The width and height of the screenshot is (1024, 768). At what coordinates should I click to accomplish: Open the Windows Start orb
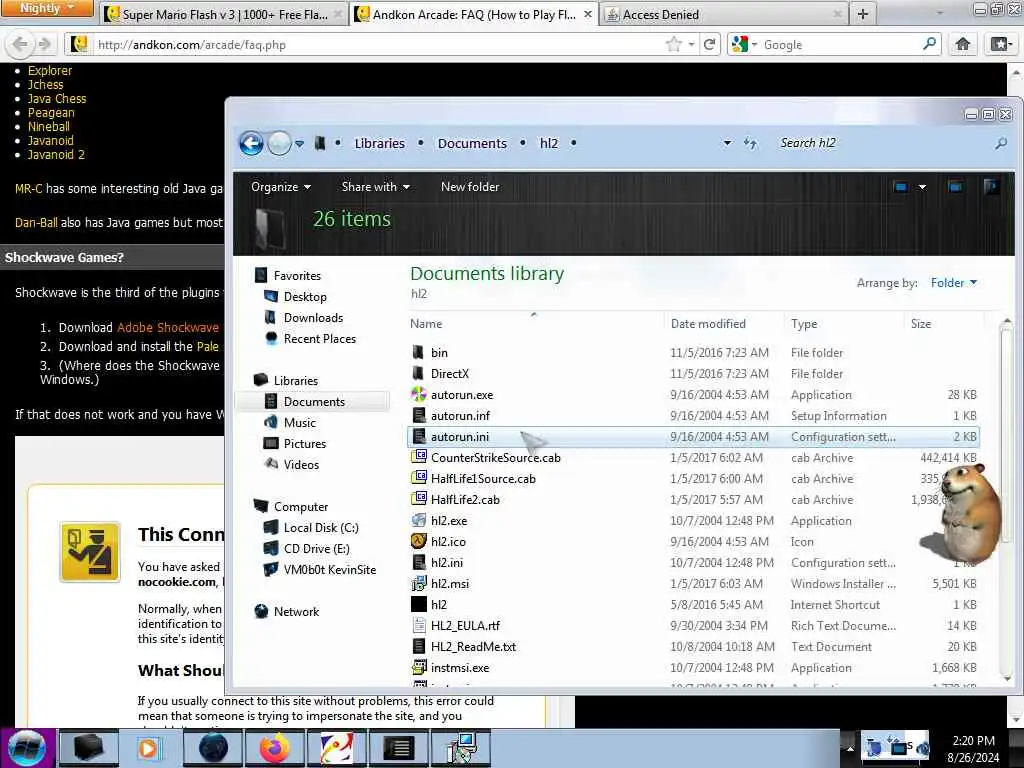pyautogui.click(x=27, y=748)
